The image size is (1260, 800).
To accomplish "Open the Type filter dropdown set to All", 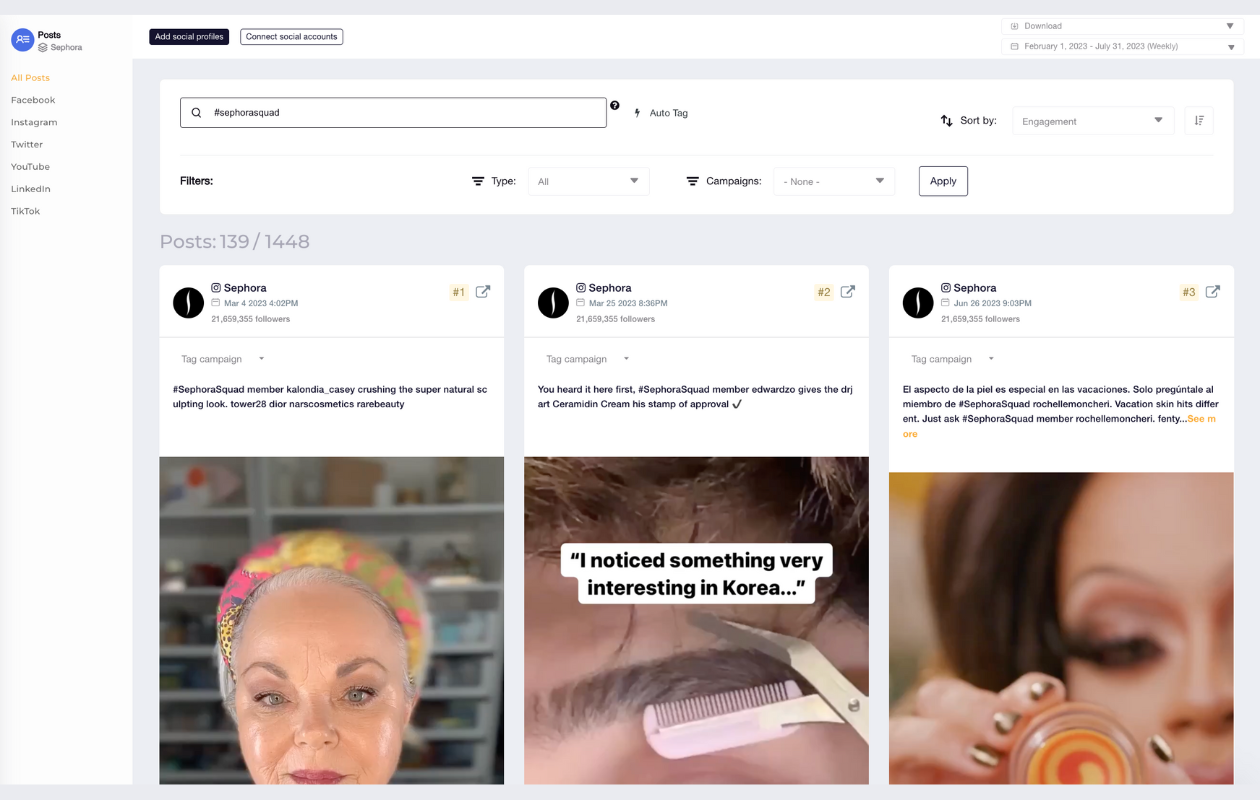I will tap(588, 181).
